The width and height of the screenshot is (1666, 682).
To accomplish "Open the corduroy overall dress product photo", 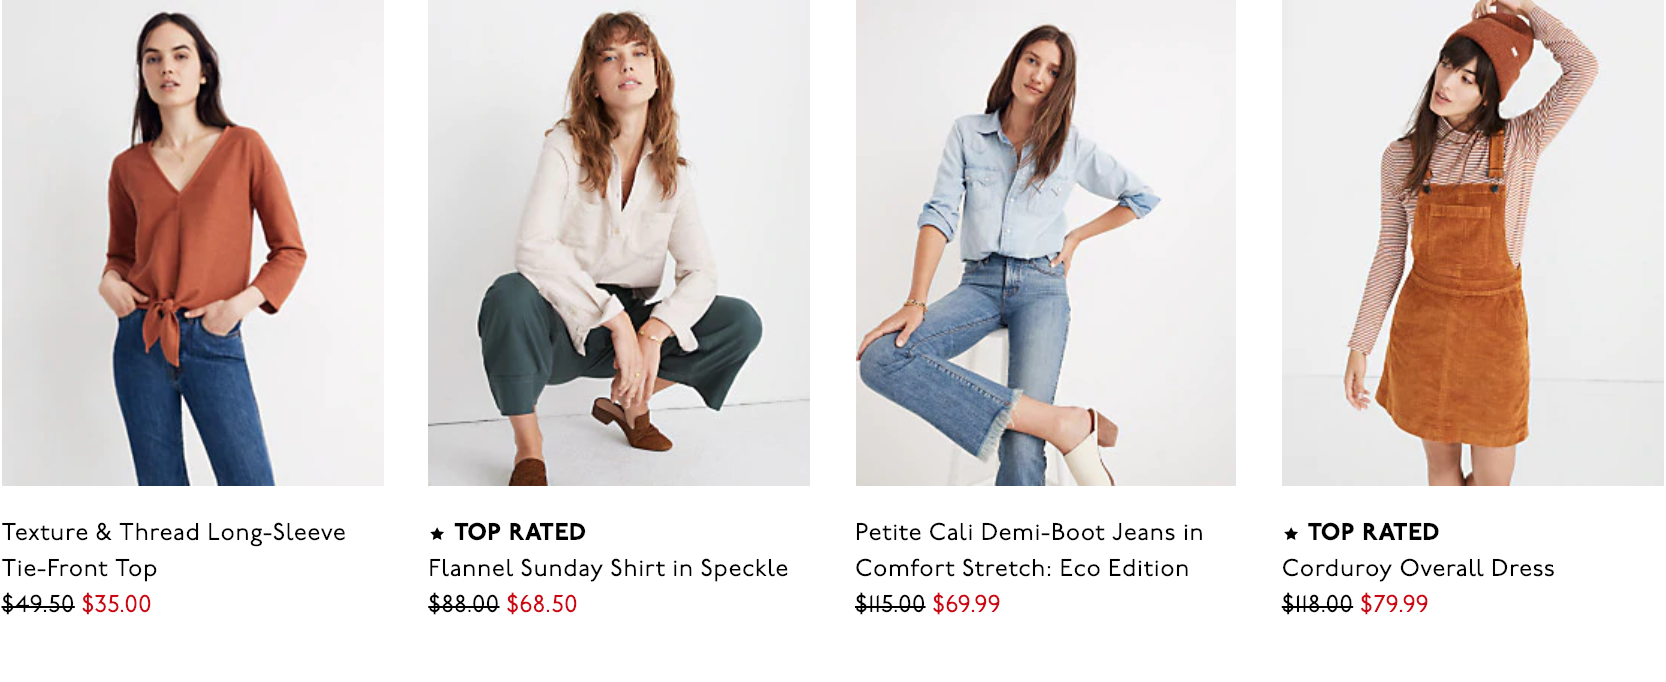I will (1472, 243).
